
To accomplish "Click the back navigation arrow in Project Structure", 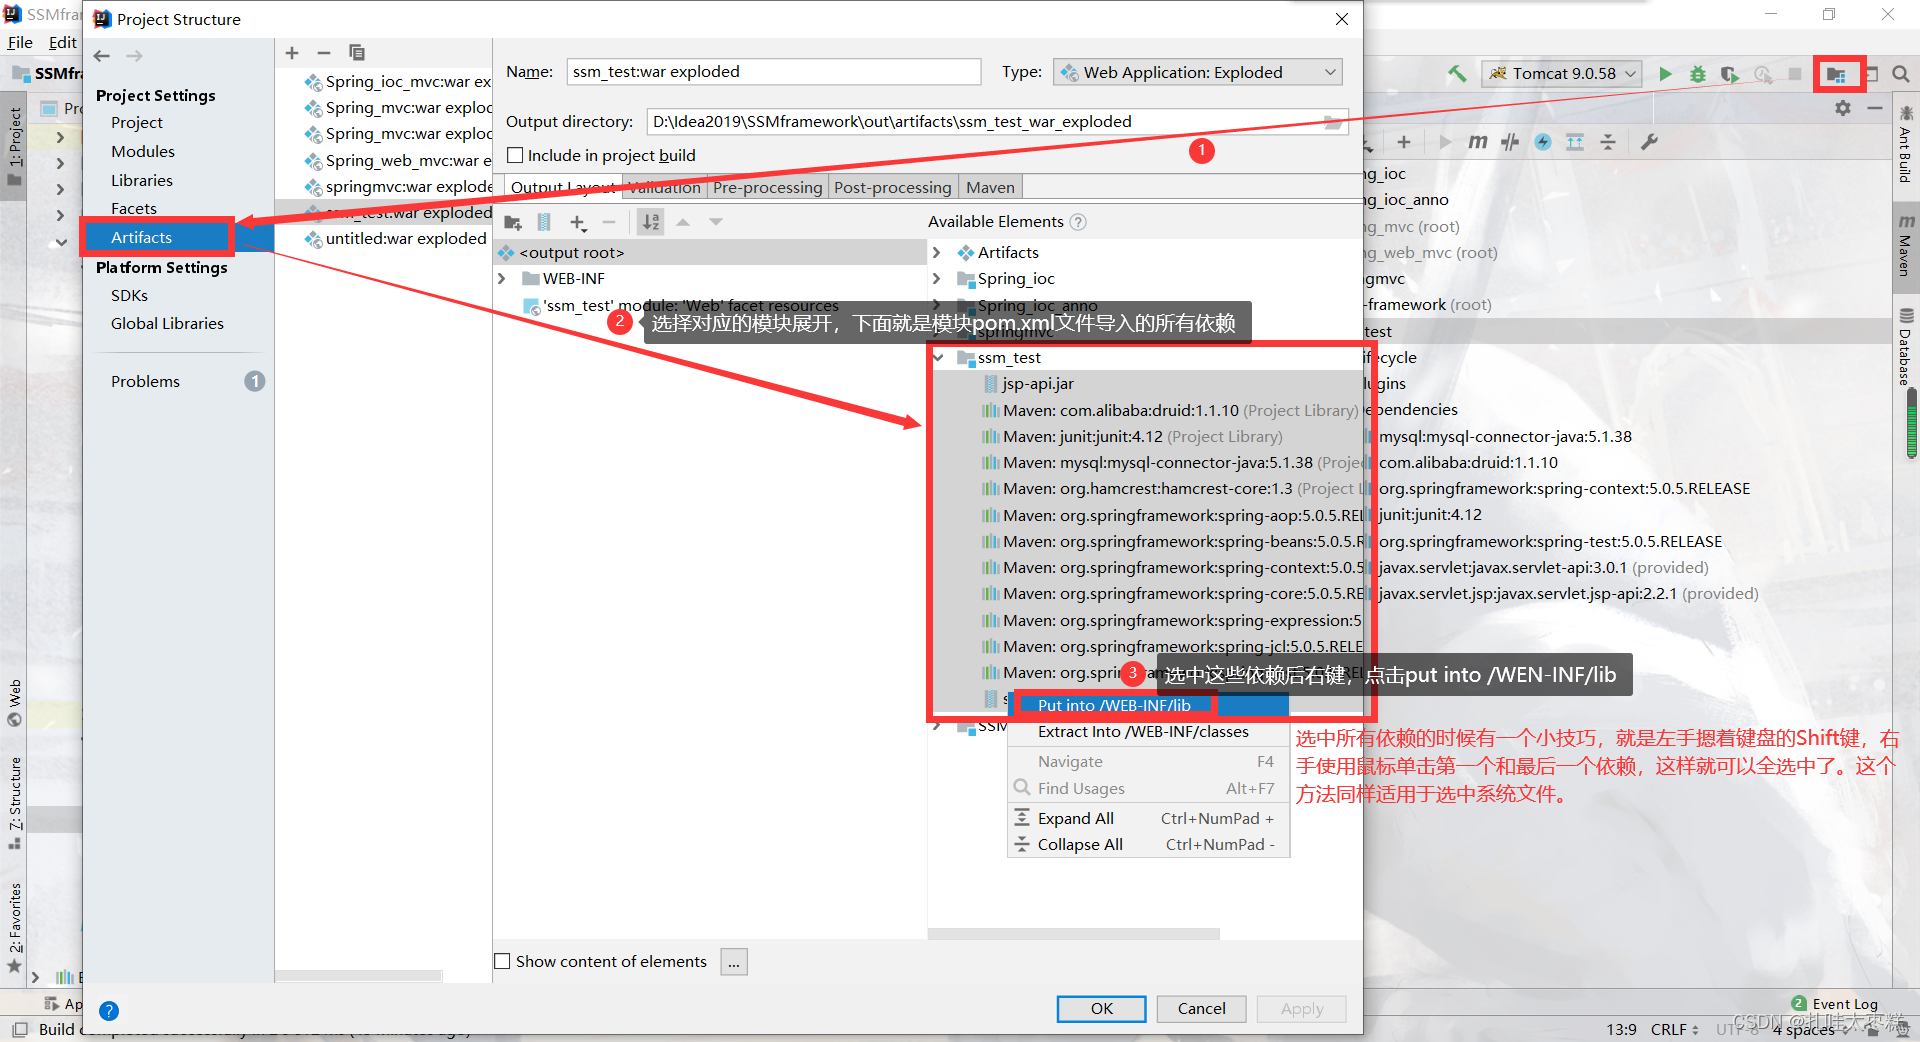I will point(102,56).
